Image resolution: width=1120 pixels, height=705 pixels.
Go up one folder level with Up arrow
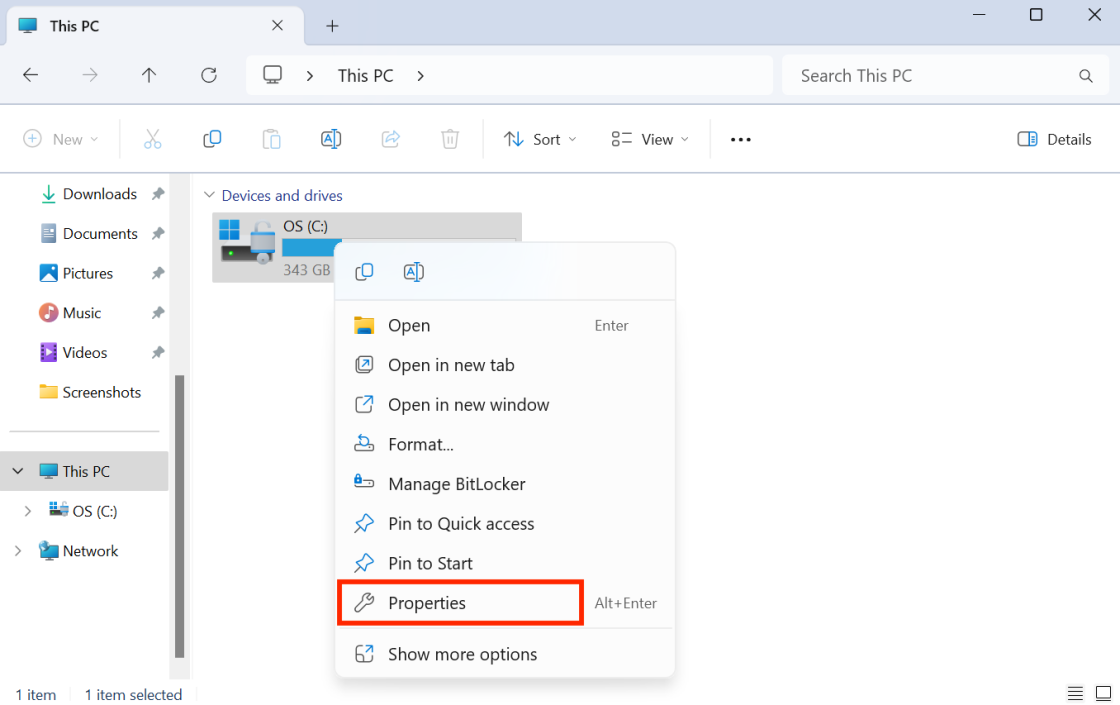point(149,75)
